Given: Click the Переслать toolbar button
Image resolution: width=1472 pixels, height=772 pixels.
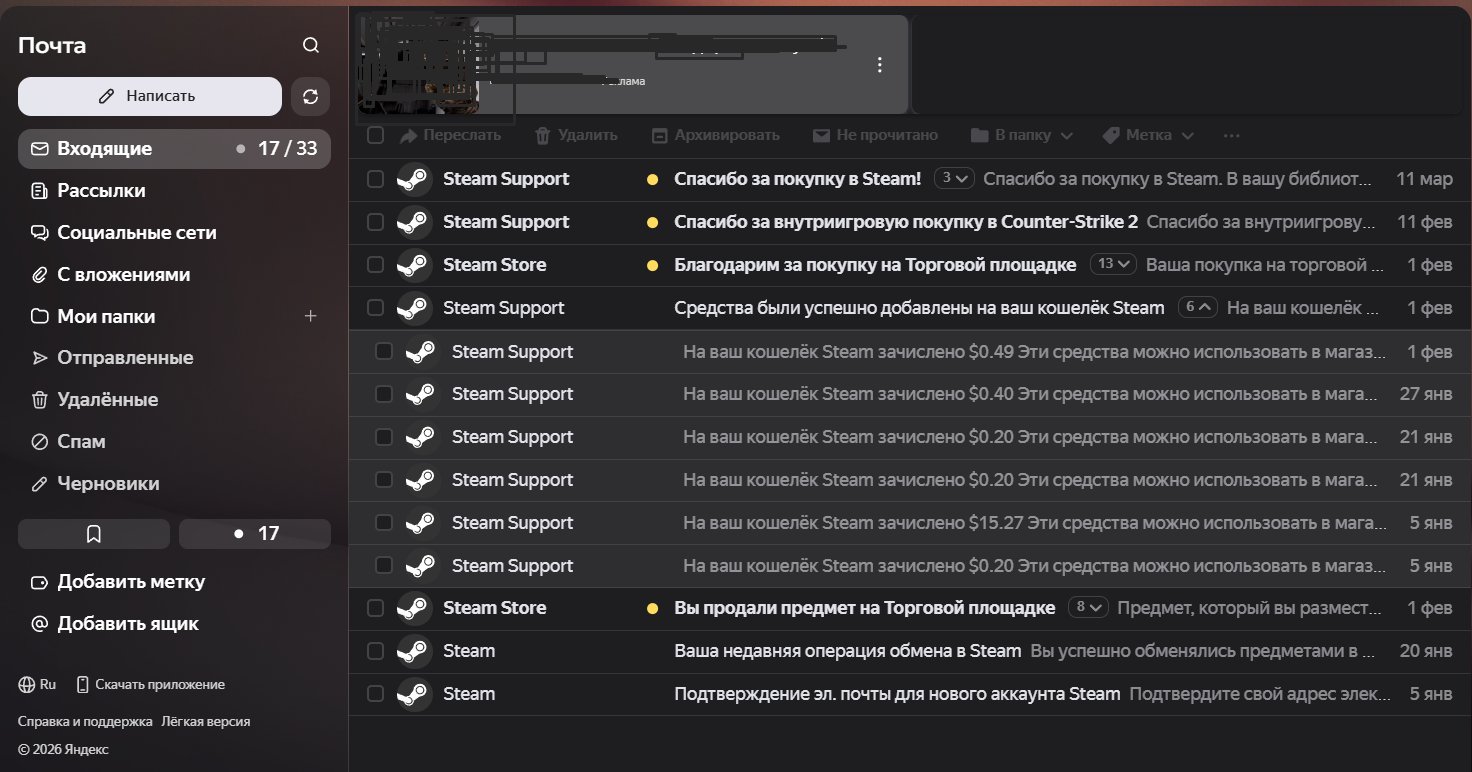Looking at the screenshot, I should [x=450, y=135].
